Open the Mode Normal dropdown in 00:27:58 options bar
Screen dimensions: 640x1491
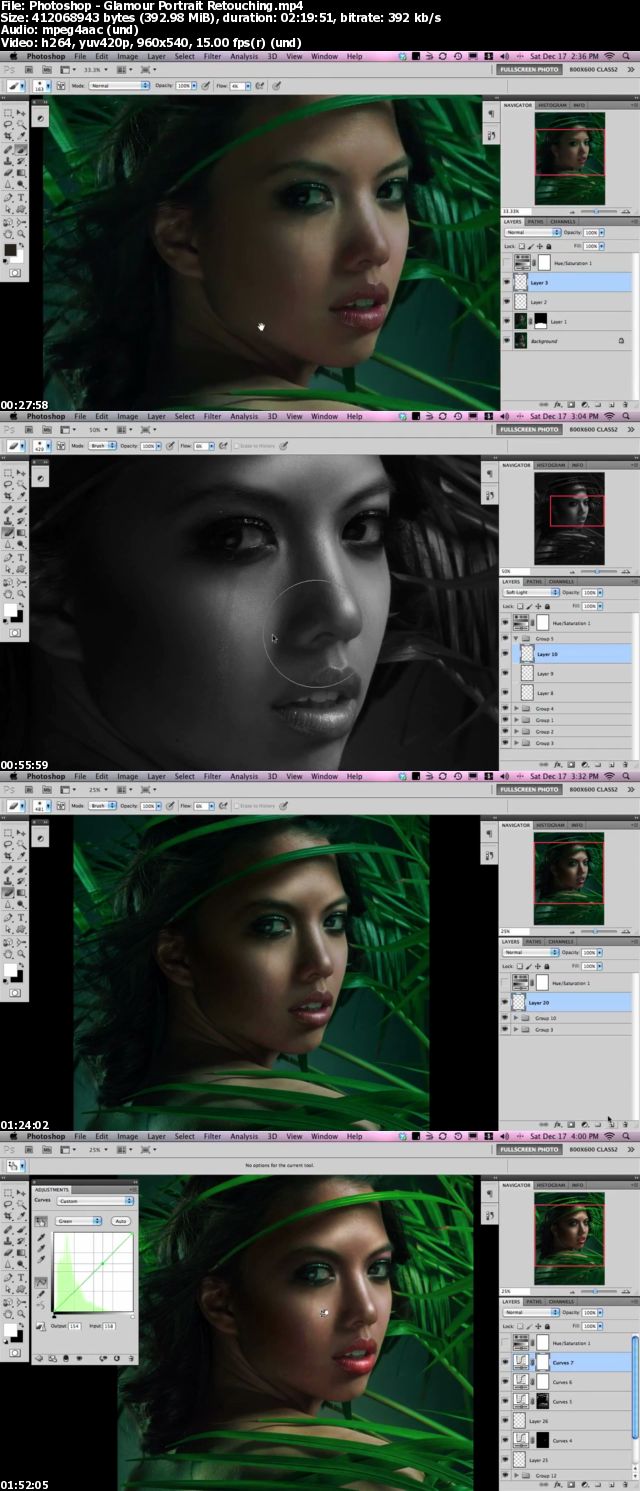click(118, 86)
